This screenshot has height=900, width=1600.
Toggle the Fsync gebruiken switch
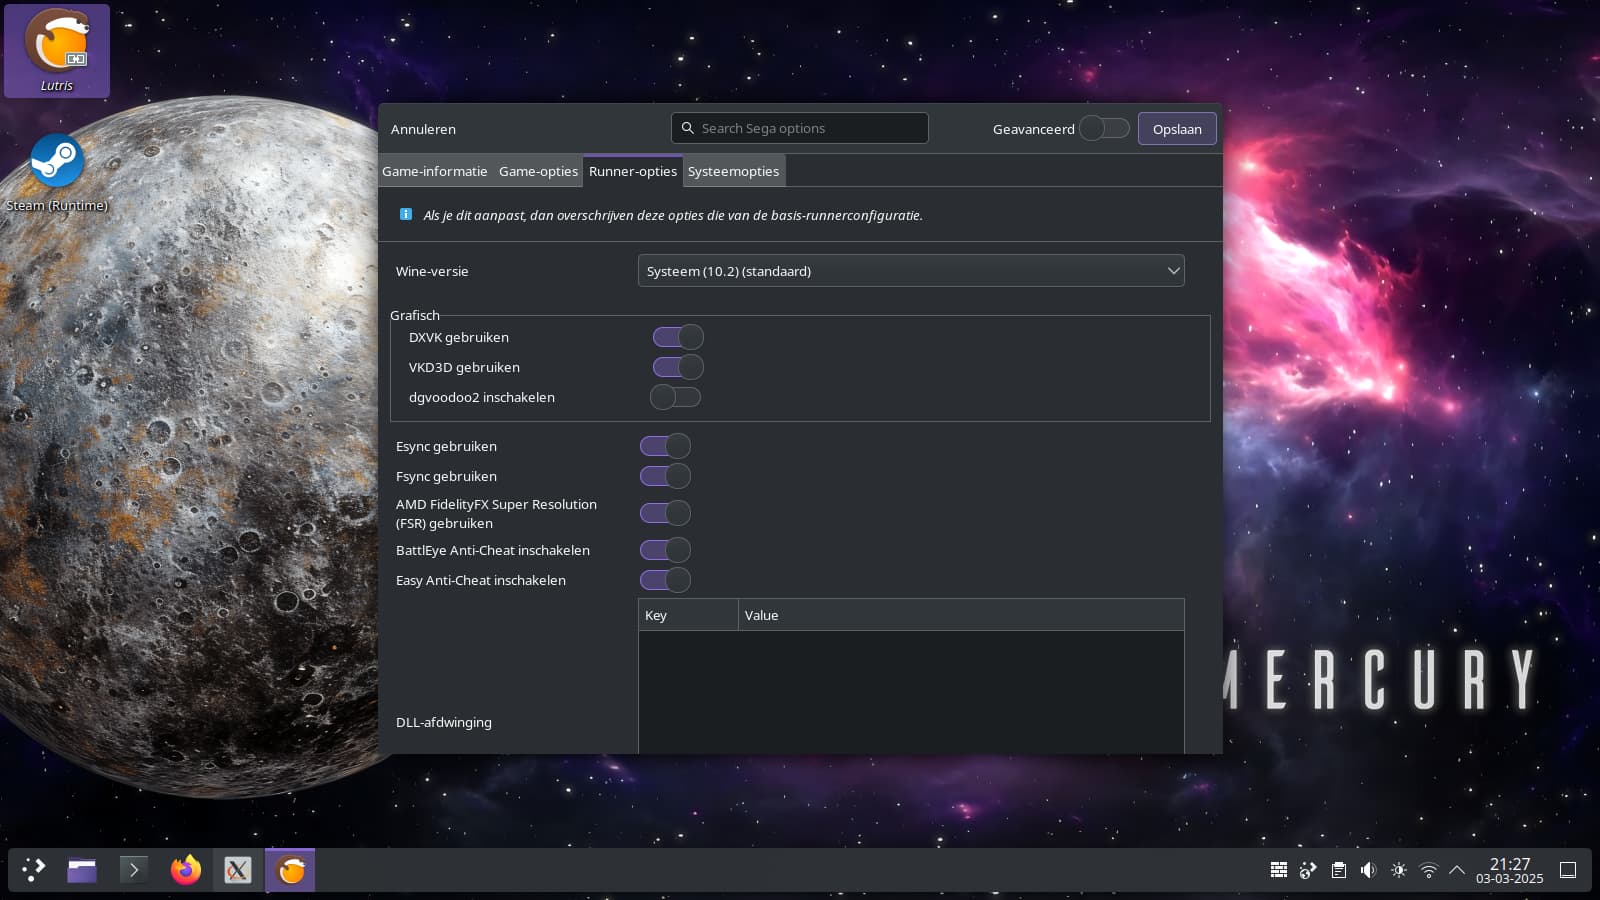point(665,476)
